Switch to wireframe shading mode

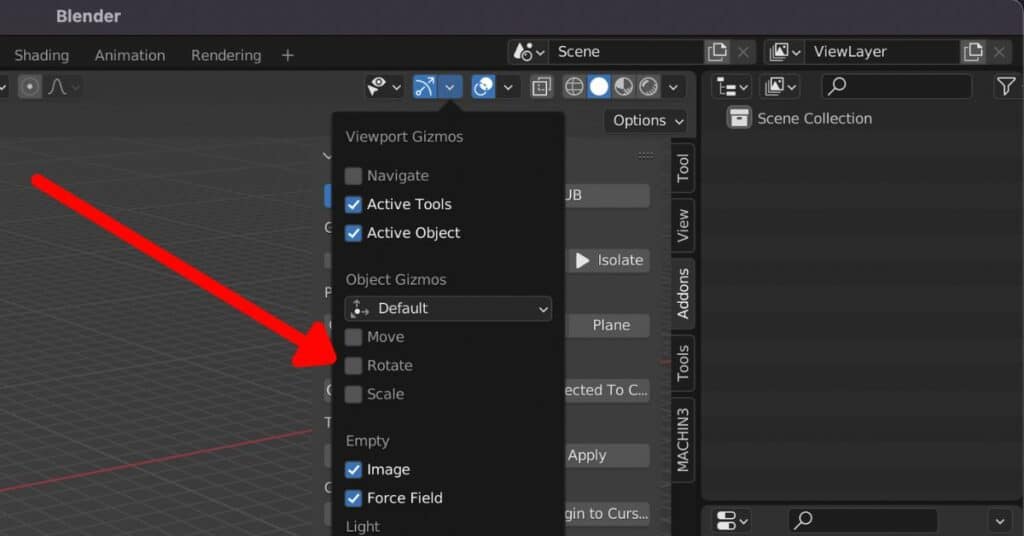[x=573, y=87]
